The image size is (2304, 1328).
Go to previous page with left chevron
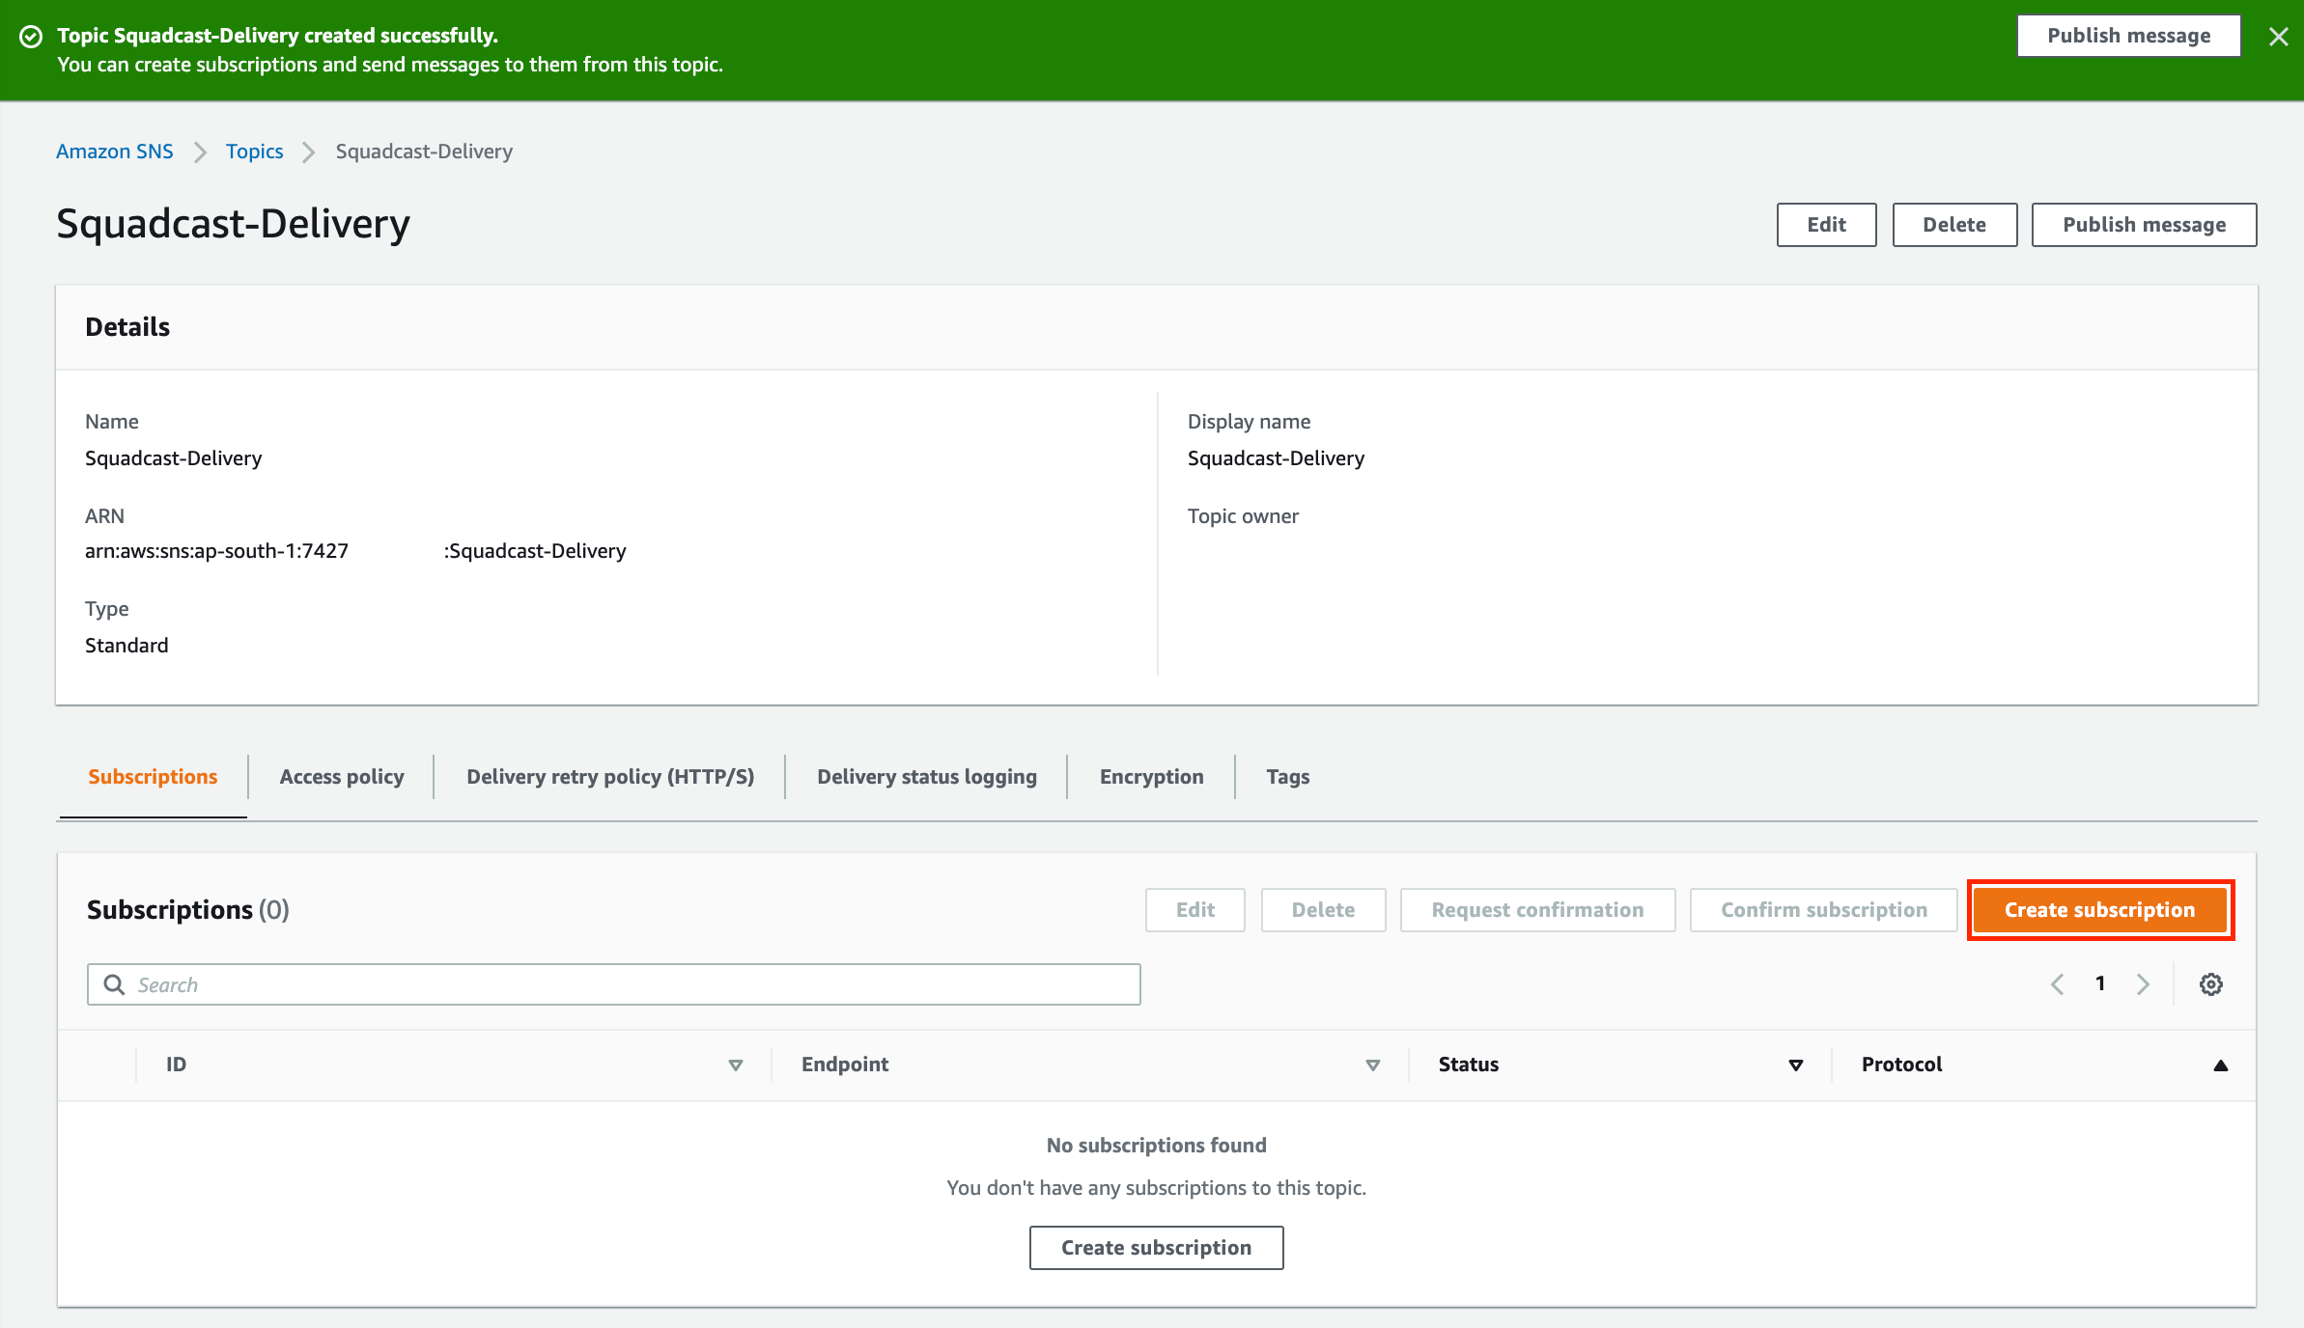click(x=2057, y=984)
